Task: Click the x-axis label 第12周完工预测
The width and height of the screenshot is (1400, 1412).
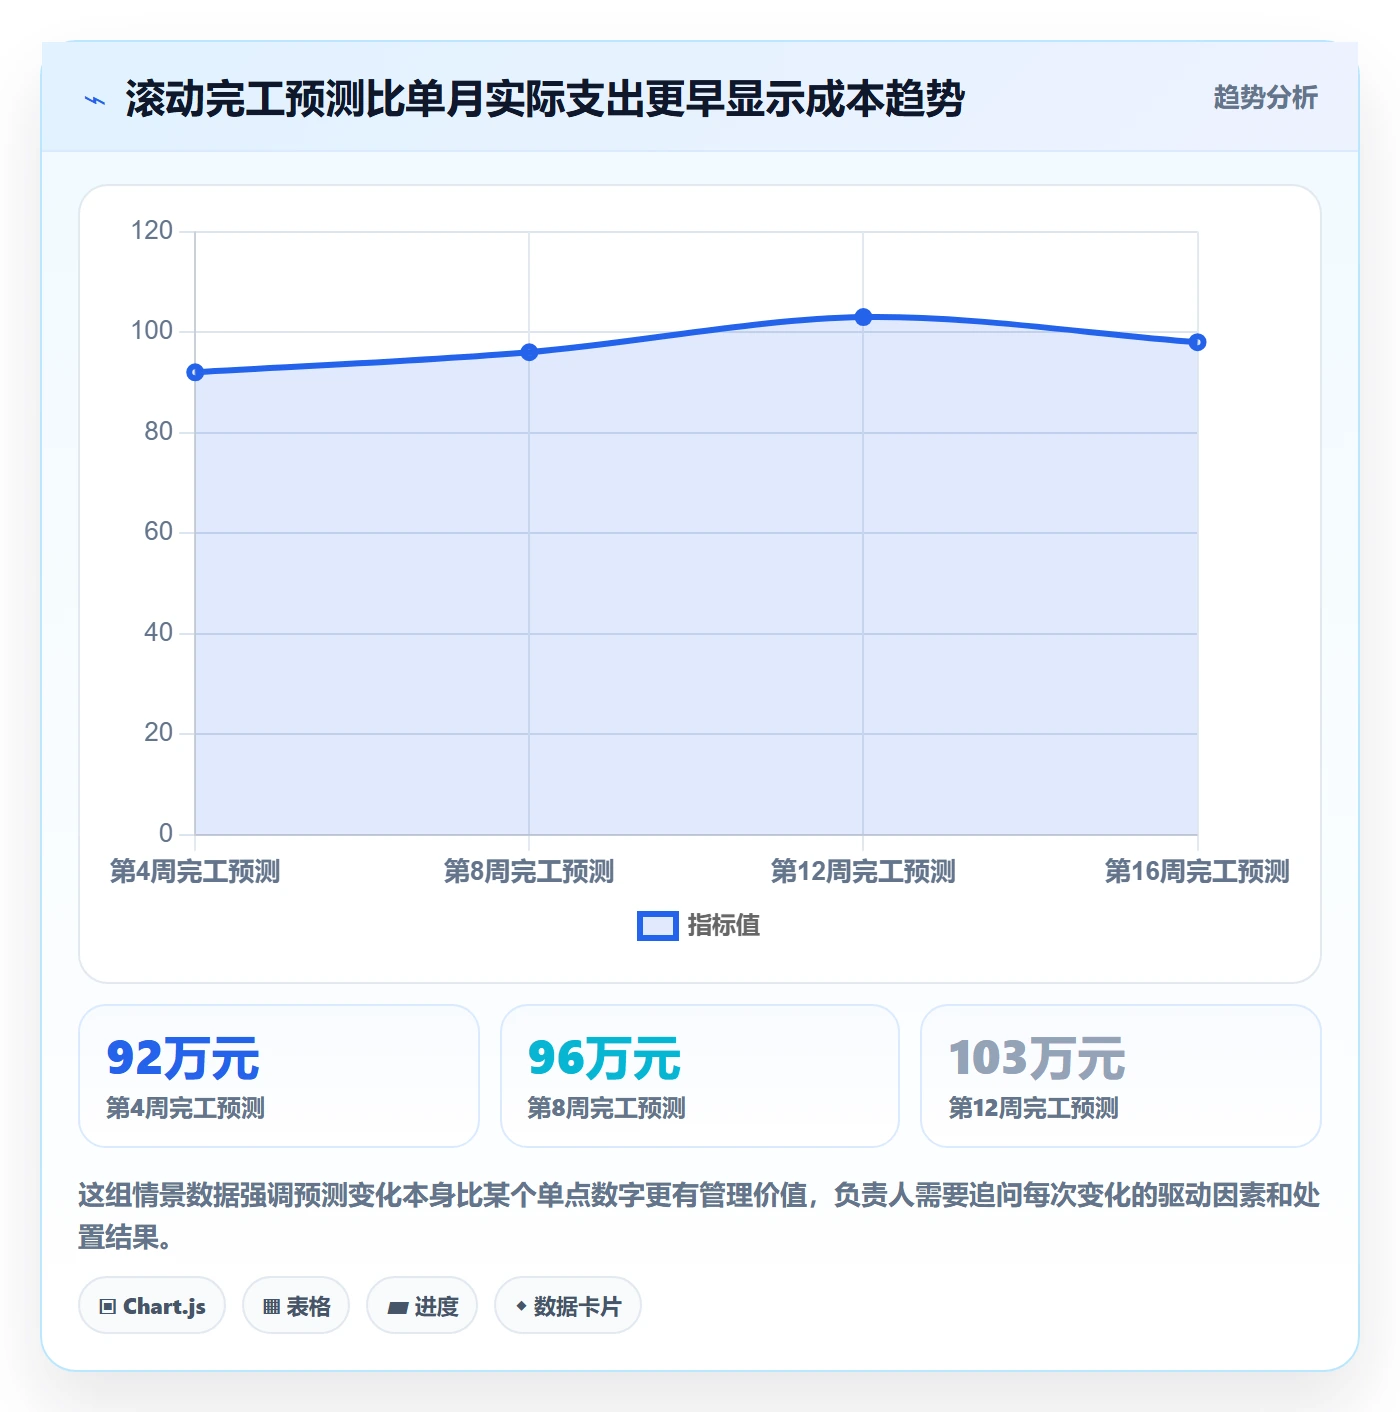Action: 863,872
